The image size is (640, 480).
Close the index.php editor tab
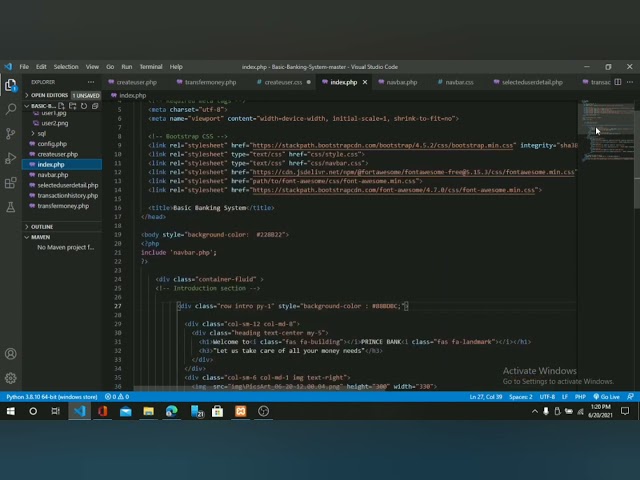365,82
